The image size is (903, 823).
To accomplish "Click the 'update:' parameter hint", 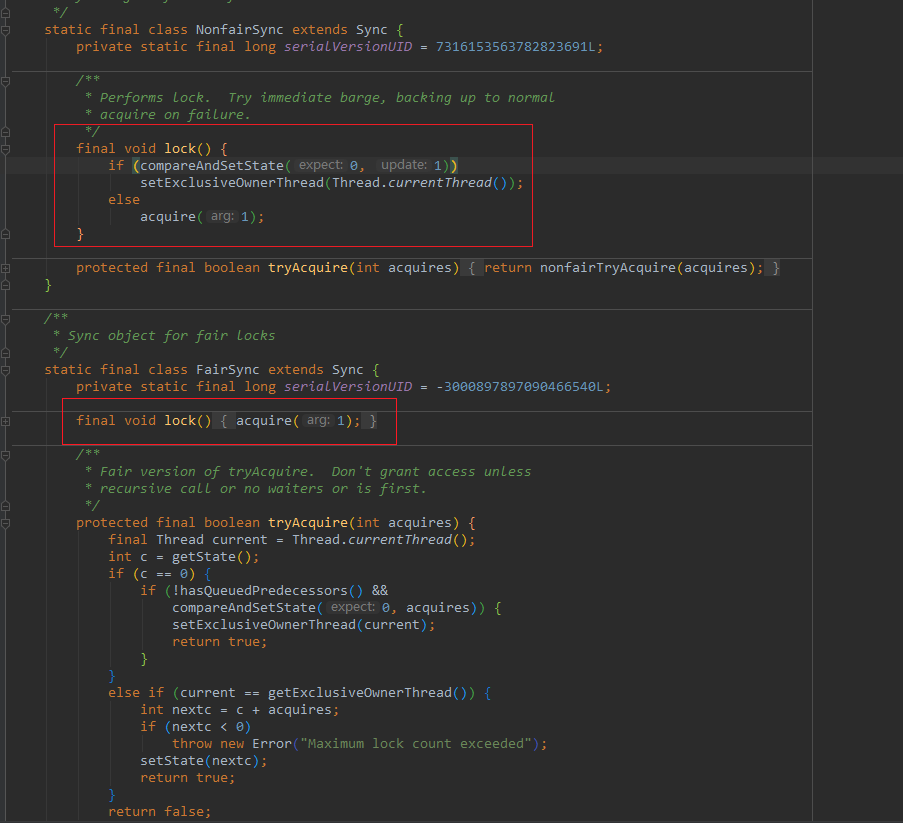I will click(404, 165).
